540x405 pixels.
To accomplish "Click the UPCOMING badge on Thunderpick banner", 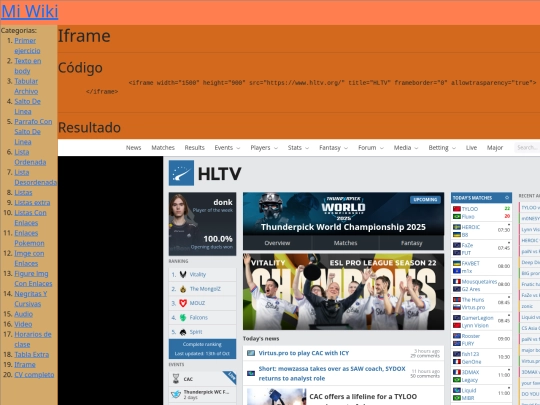I will pyautogui.click(x=425, y=200).
